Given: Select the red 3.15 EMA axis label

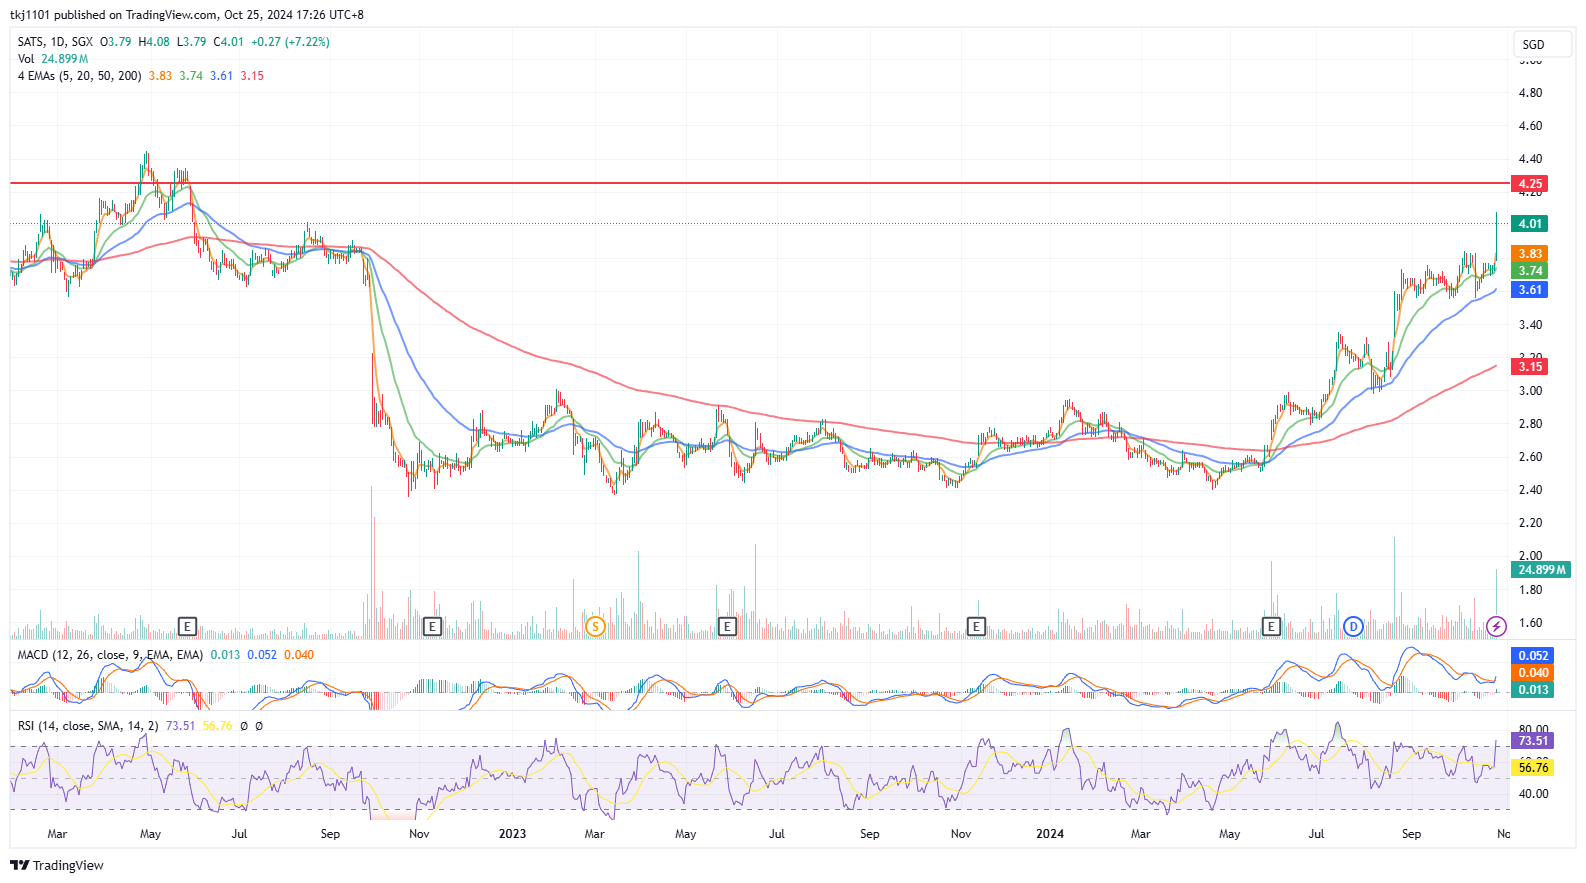Looking at the screenshot, I should click(1530, 367).
